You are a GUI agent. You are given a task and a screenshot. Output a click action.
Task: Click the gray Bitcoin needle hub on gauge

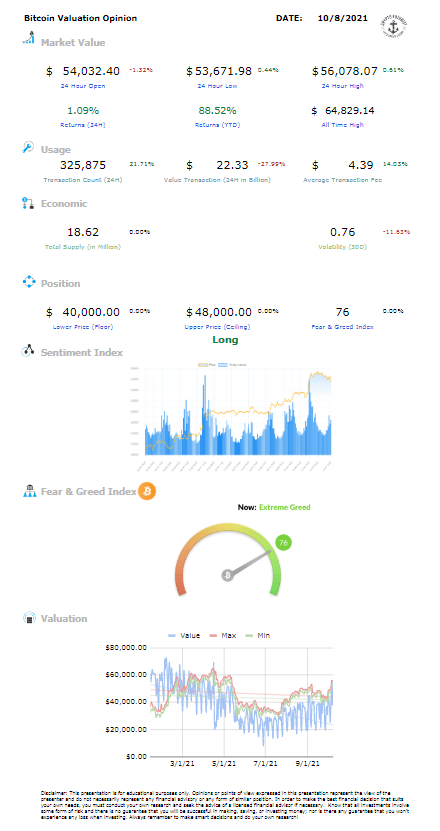pyautogui.click(x=228, y=576)
